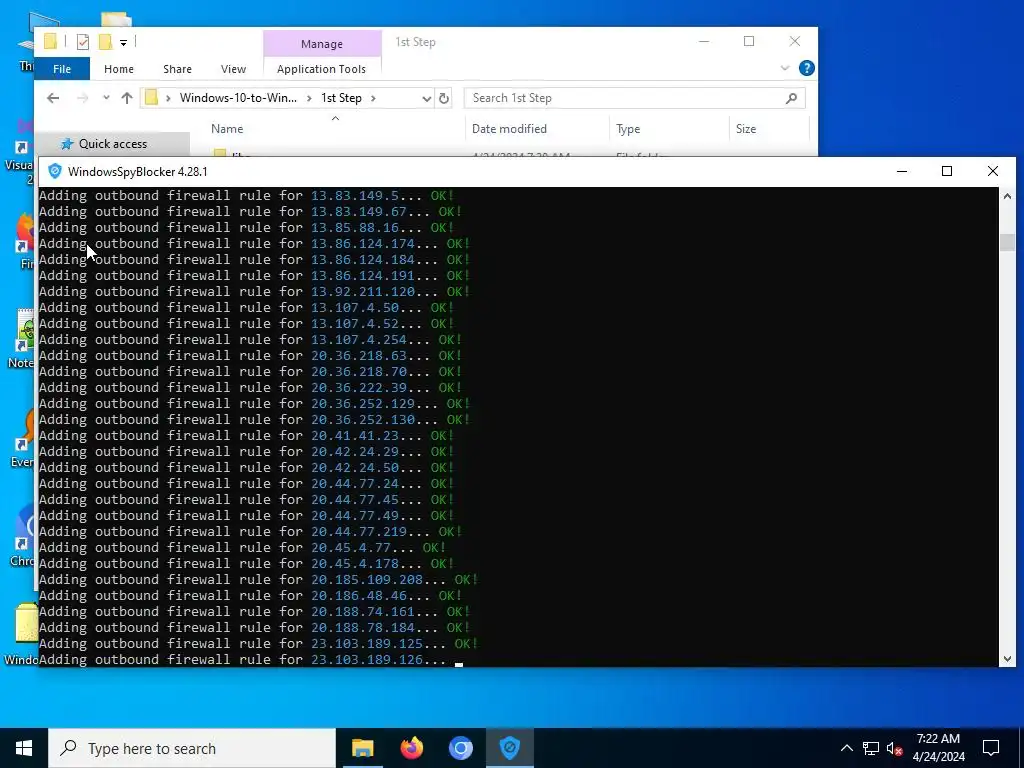The image size is (1024, 768).
Task: Click the Search 1st Step field
Action: 627,98
